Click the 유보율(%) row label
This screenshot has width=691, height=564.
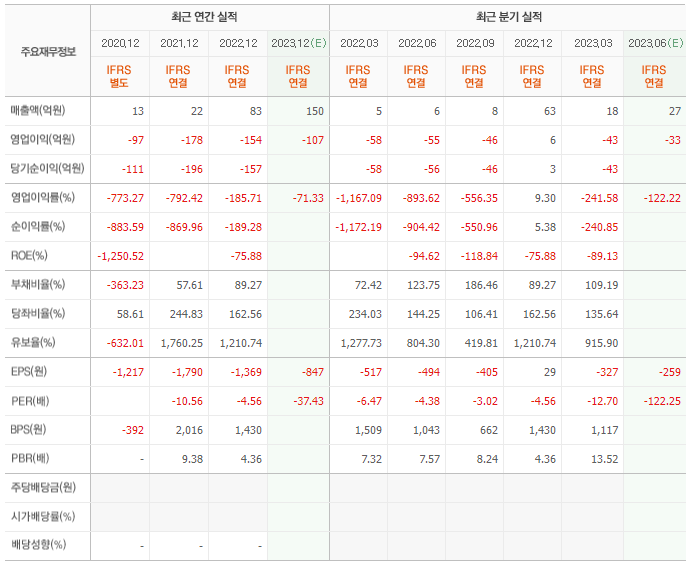coord(33,342)
